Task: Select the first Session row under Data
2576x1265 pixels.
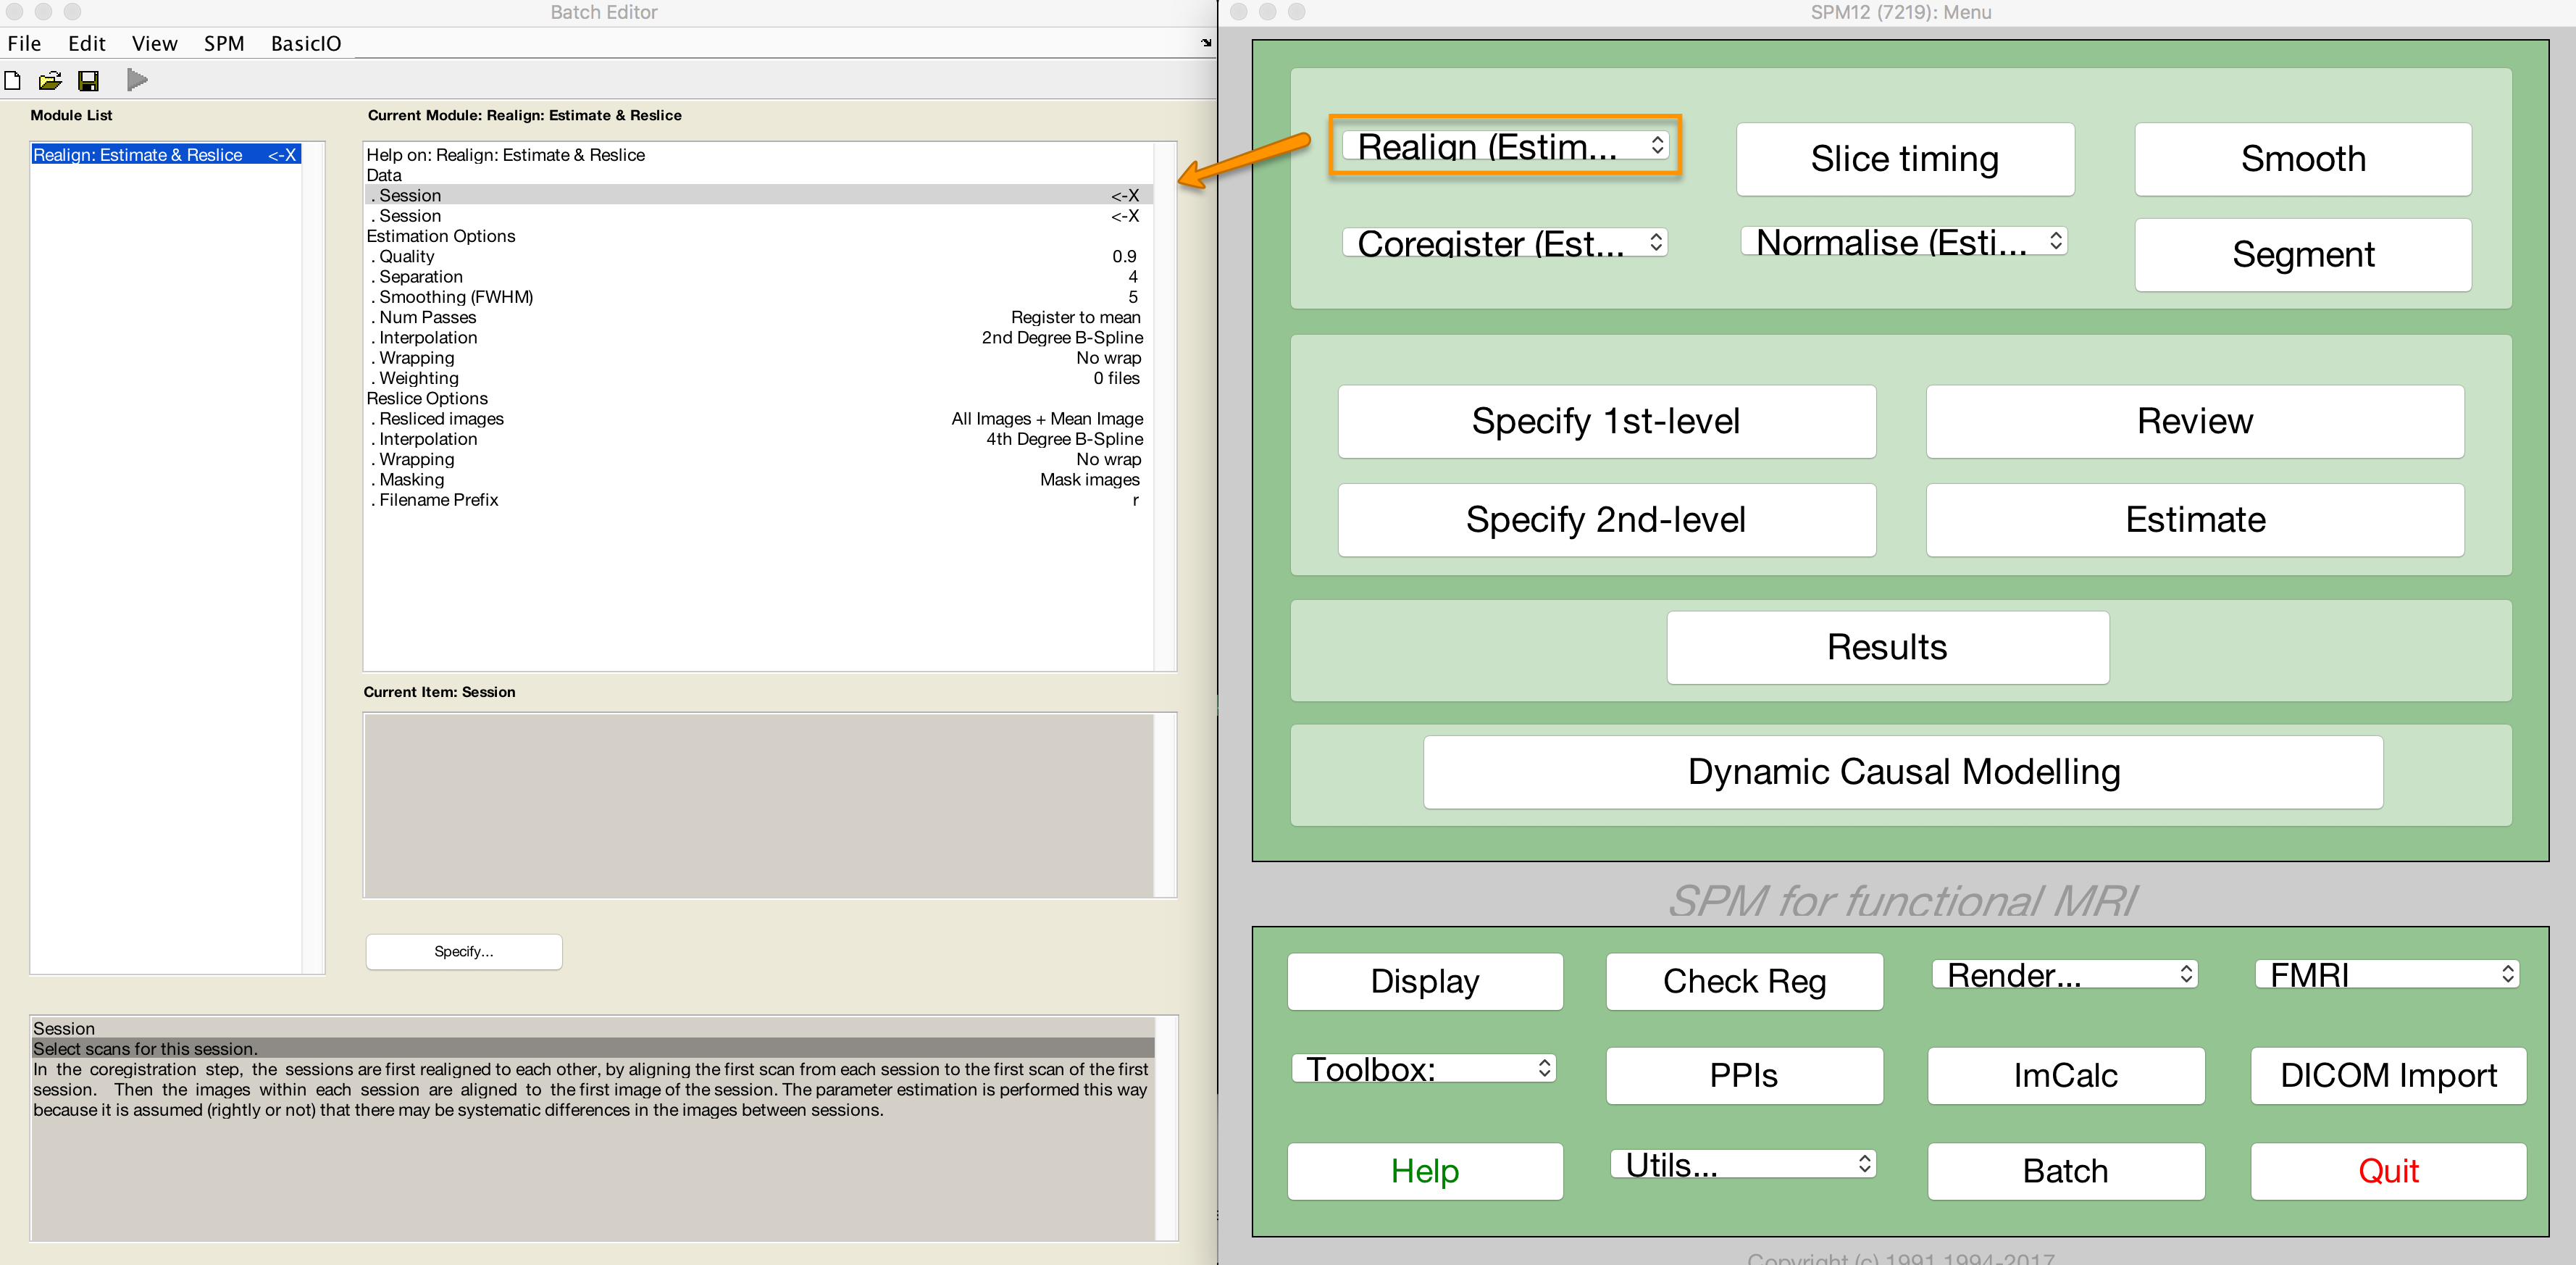Action: coord(758,196)
